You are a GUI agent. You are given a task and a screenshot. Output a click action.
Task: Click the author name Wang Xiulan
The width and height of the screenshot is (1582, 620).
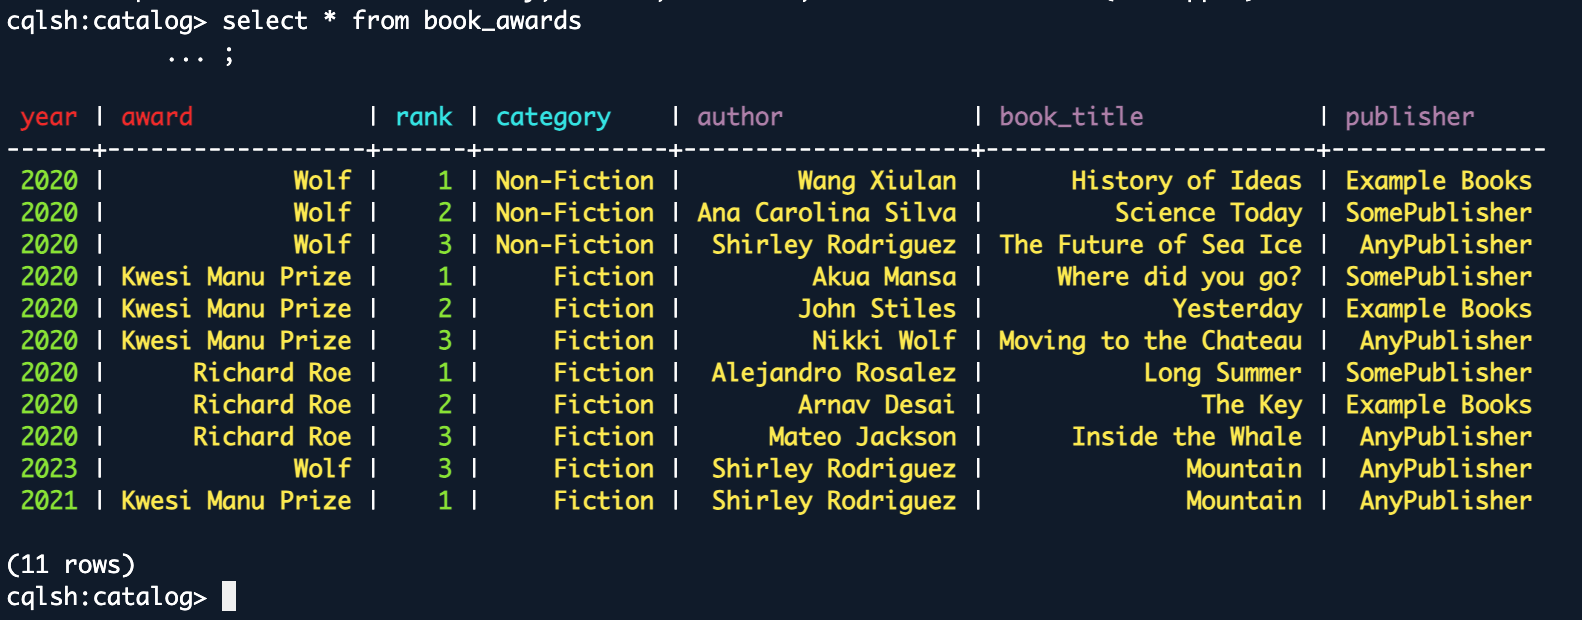tap(877, 181)
